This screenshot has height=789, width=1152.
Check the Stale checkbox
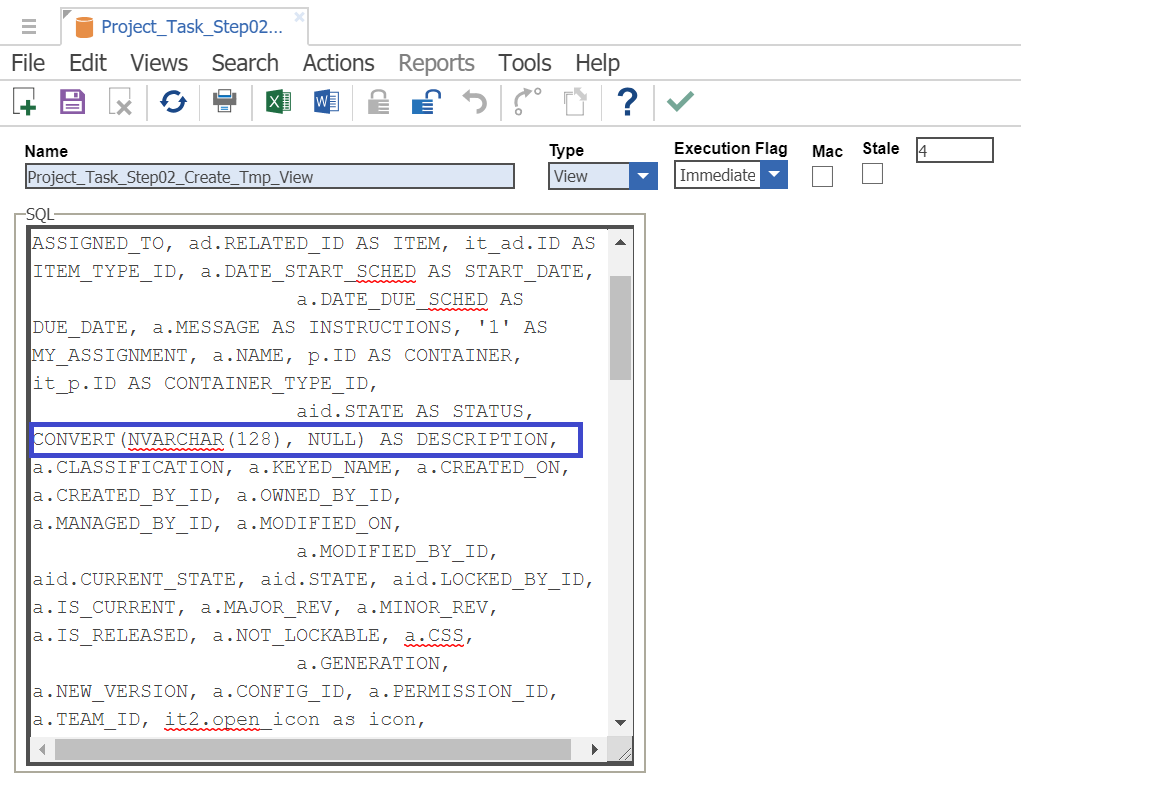click(872, 174)
